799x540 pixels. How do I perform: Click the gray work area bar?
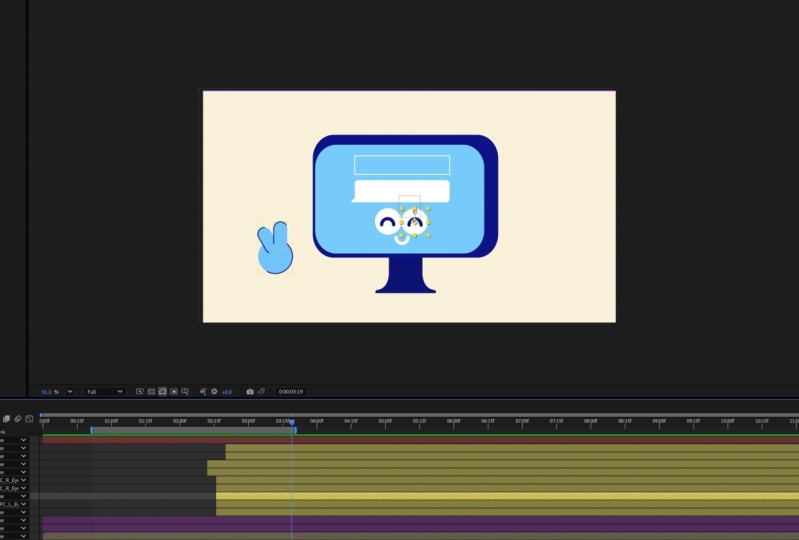(194, 430)
